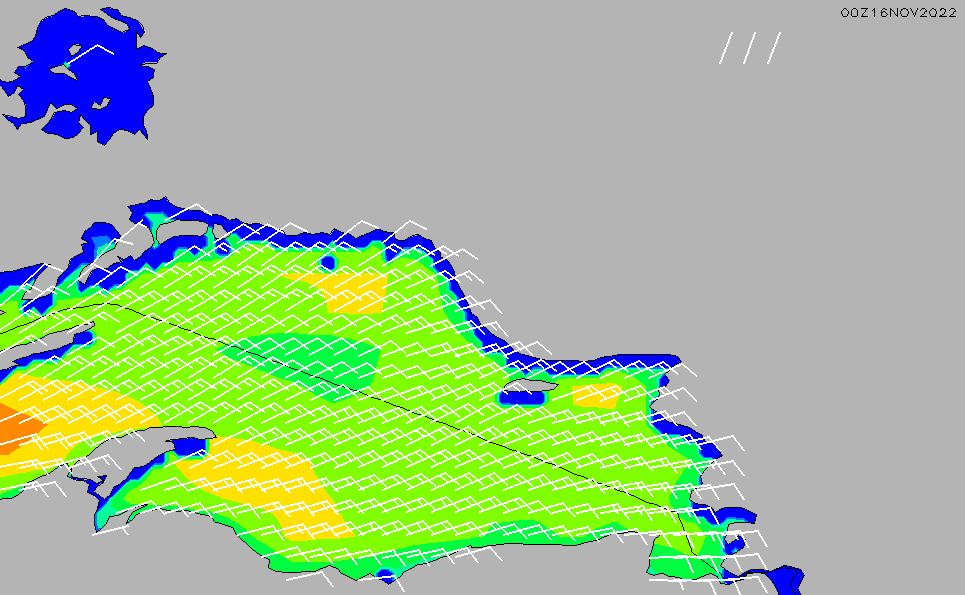Viewport: 965px width, 595px height.
Task: Click the 00Z16NOV2022 timestamp label
Action: coord(898,12)
